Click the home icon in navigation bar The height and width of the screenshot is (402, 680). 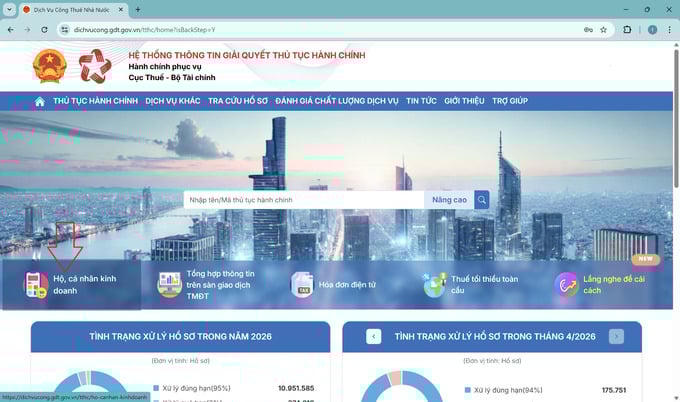40,101
